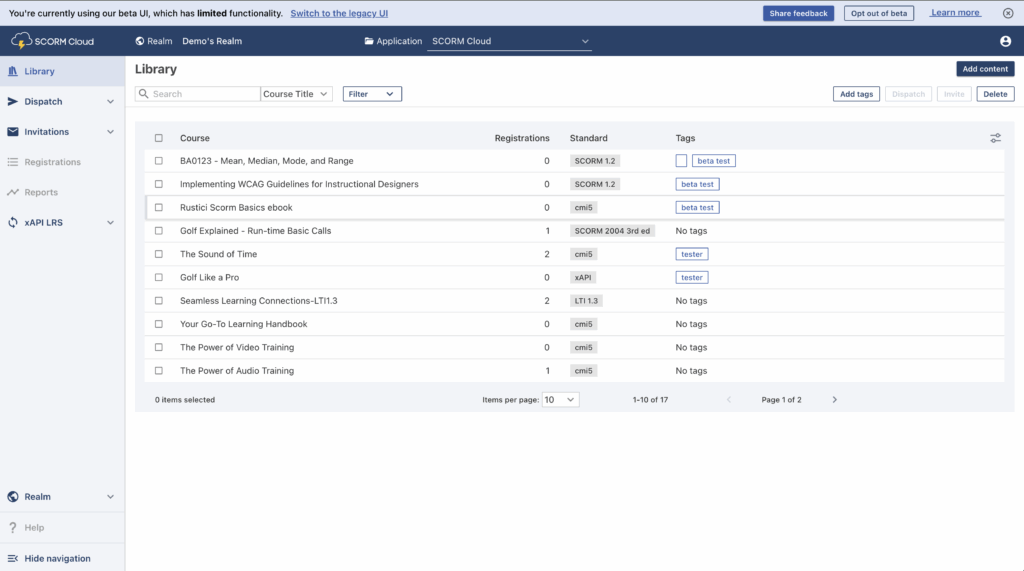1024x571 pixels.
Task: Click the Opt out of beta button
Action: tap(878, 13)
